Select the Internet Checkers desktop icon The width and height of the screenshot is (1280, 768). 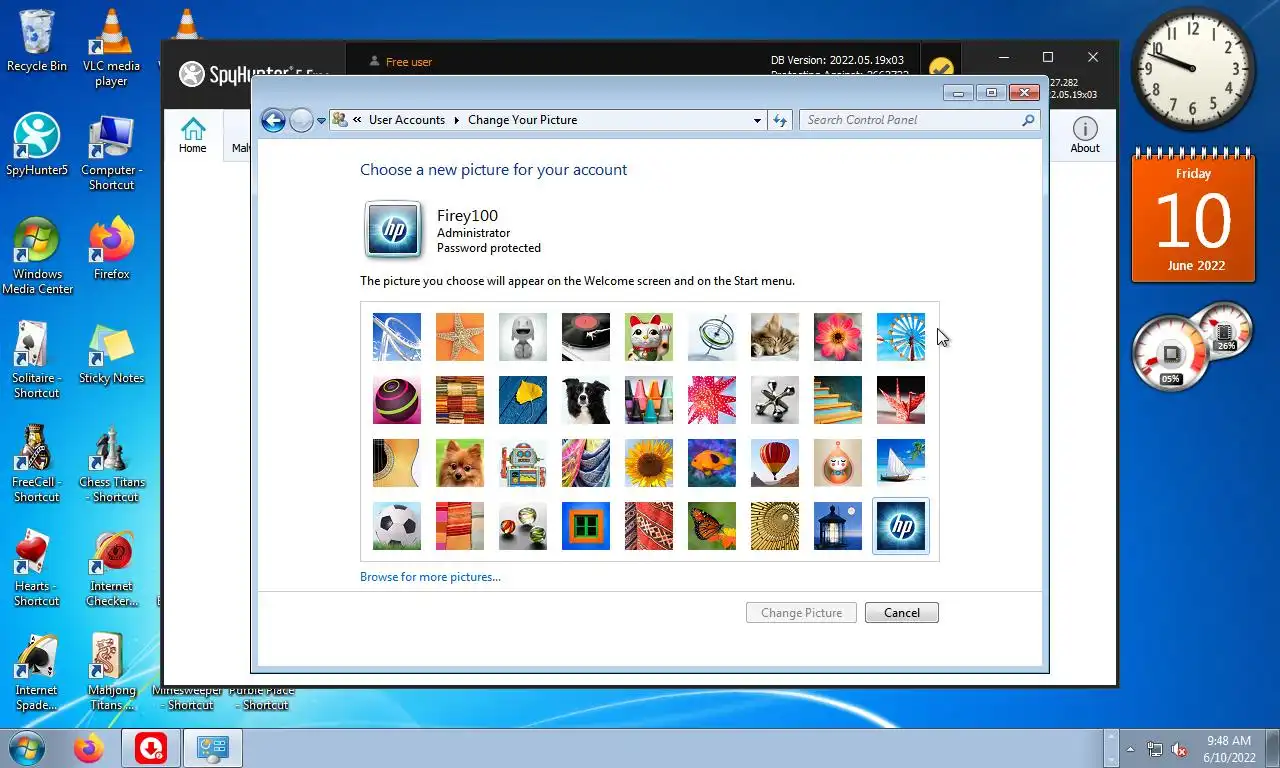tap(111, 568)
